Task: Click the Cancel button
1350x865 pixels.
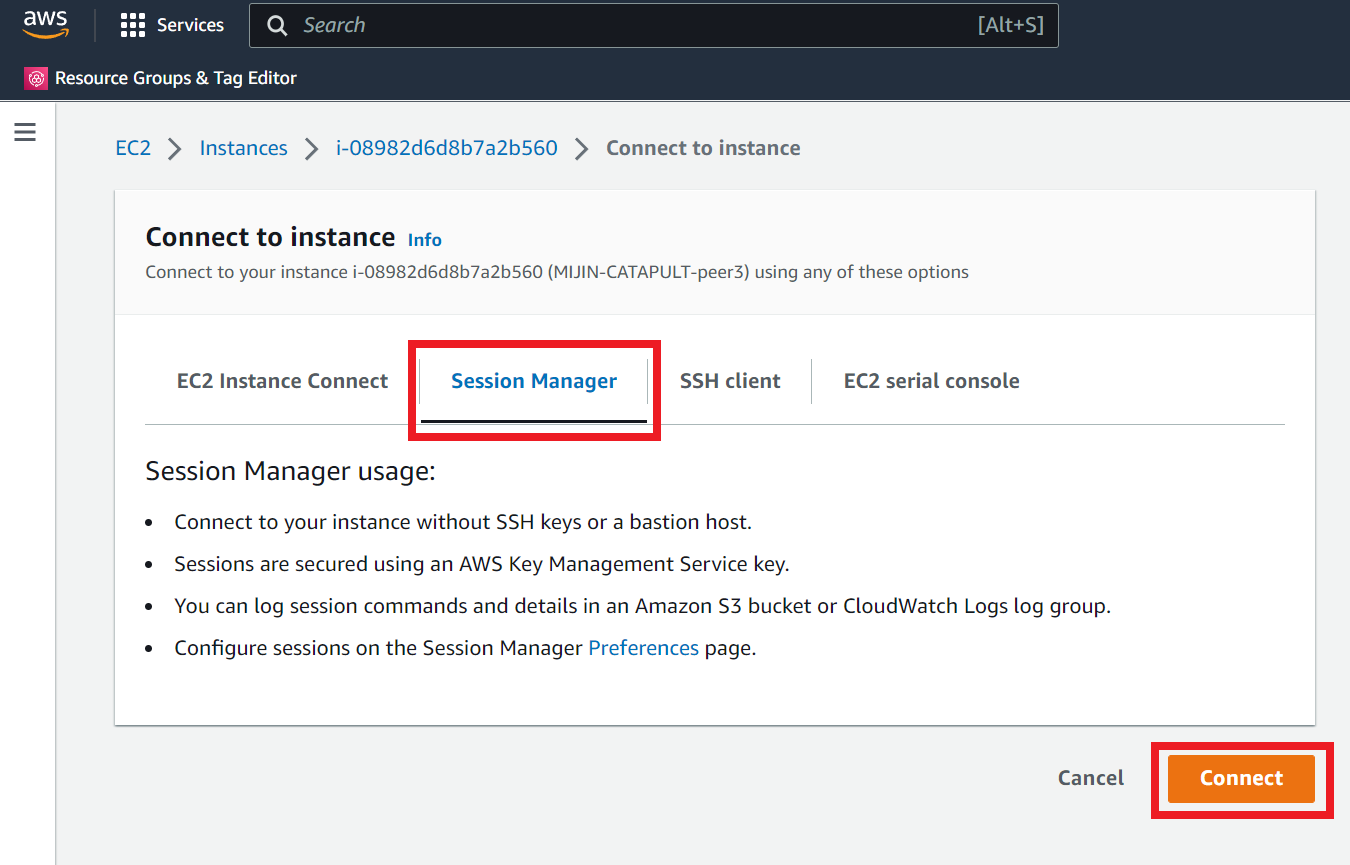Action: [1091, 778]
